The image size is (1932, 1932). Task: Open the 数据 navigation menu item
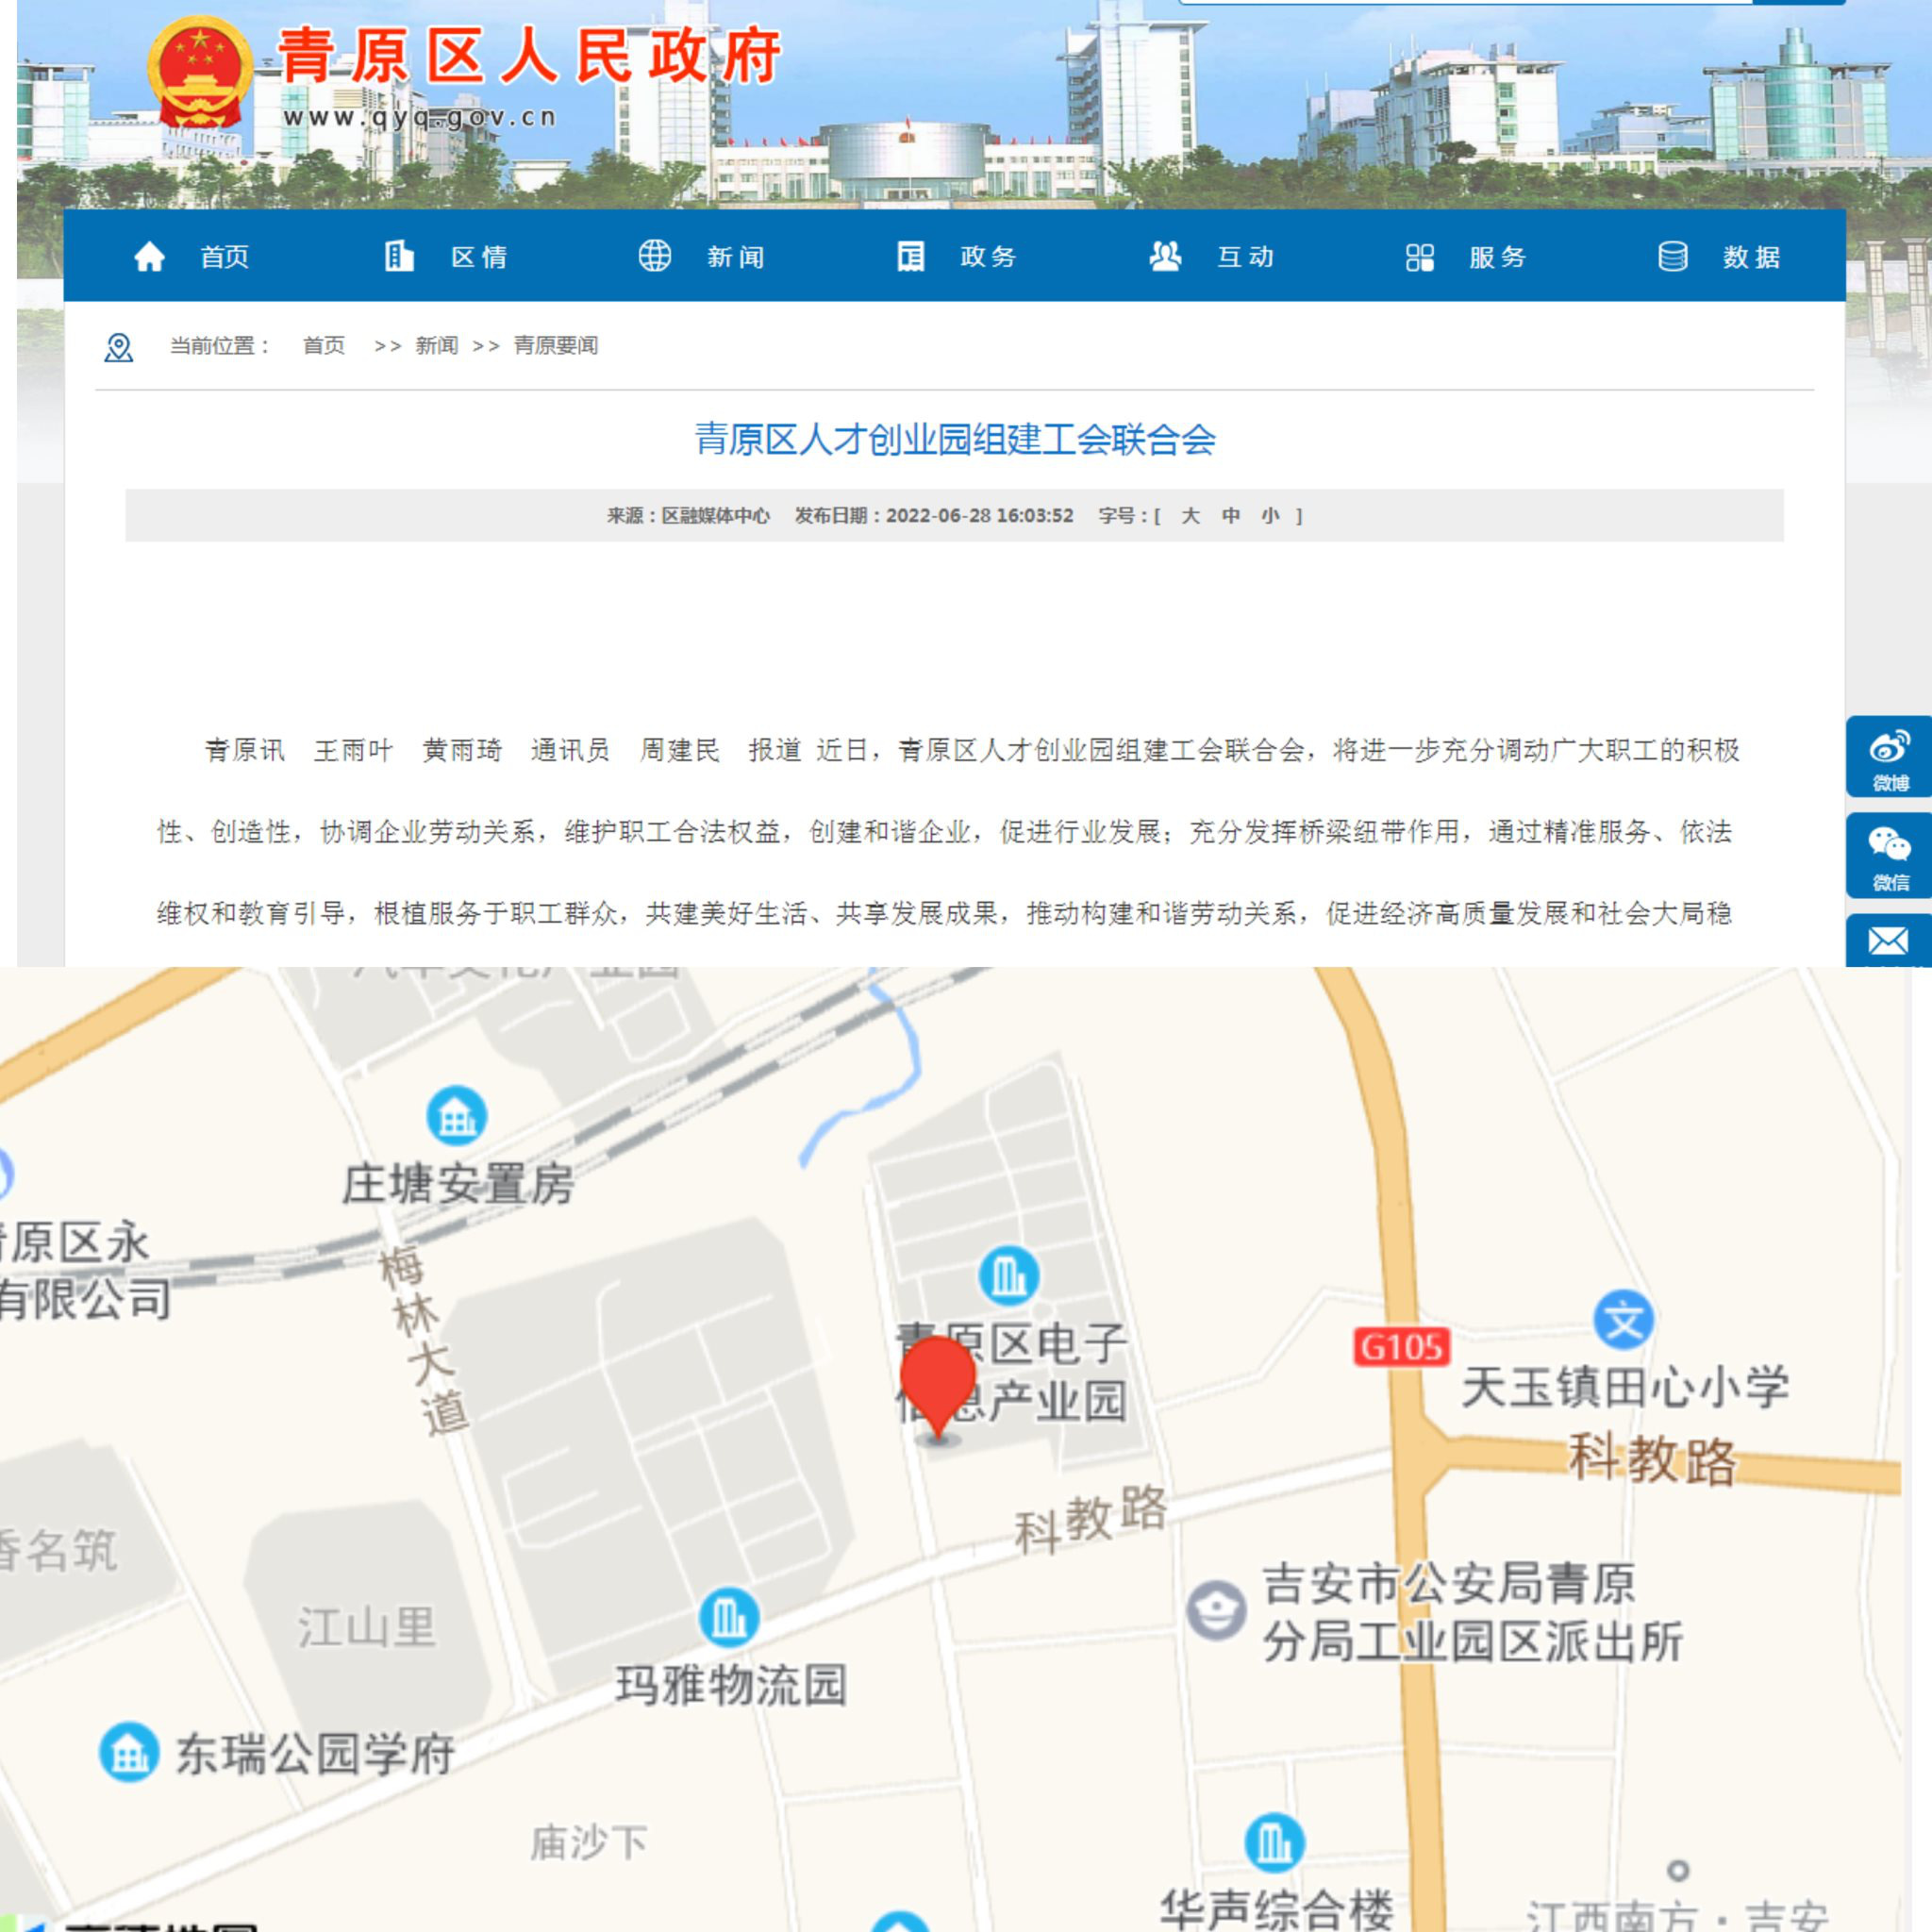click(1750, 257)
